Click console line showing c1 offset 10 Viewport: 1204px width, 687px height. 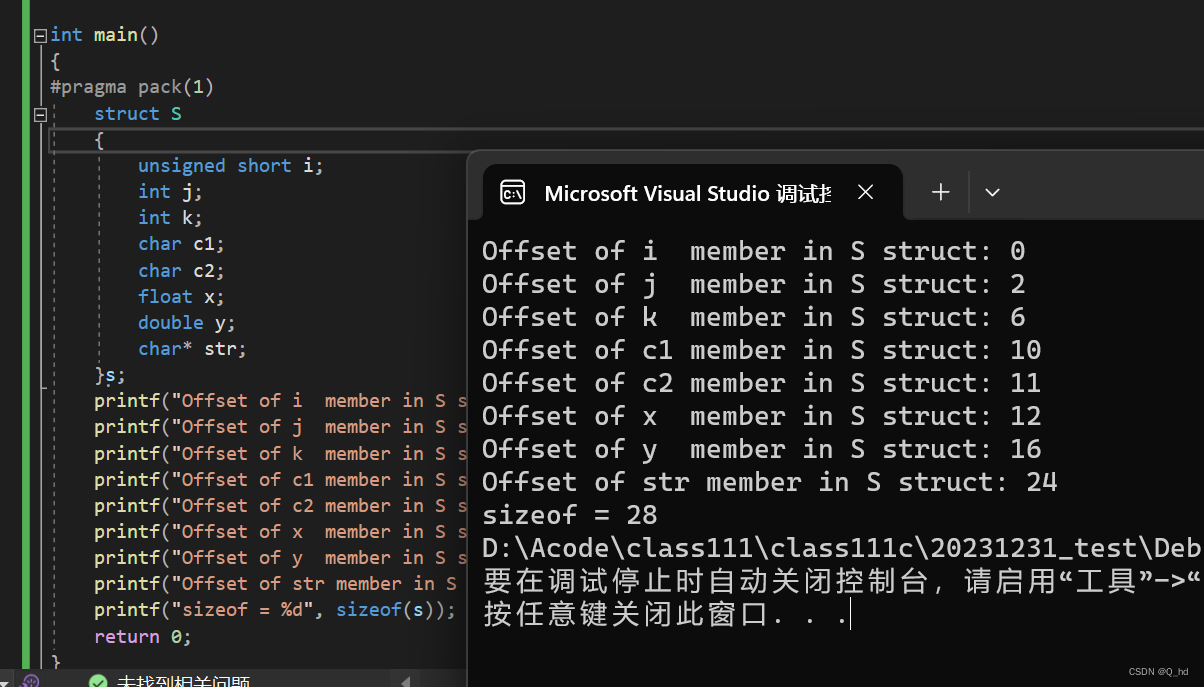(x=761, y=350)
